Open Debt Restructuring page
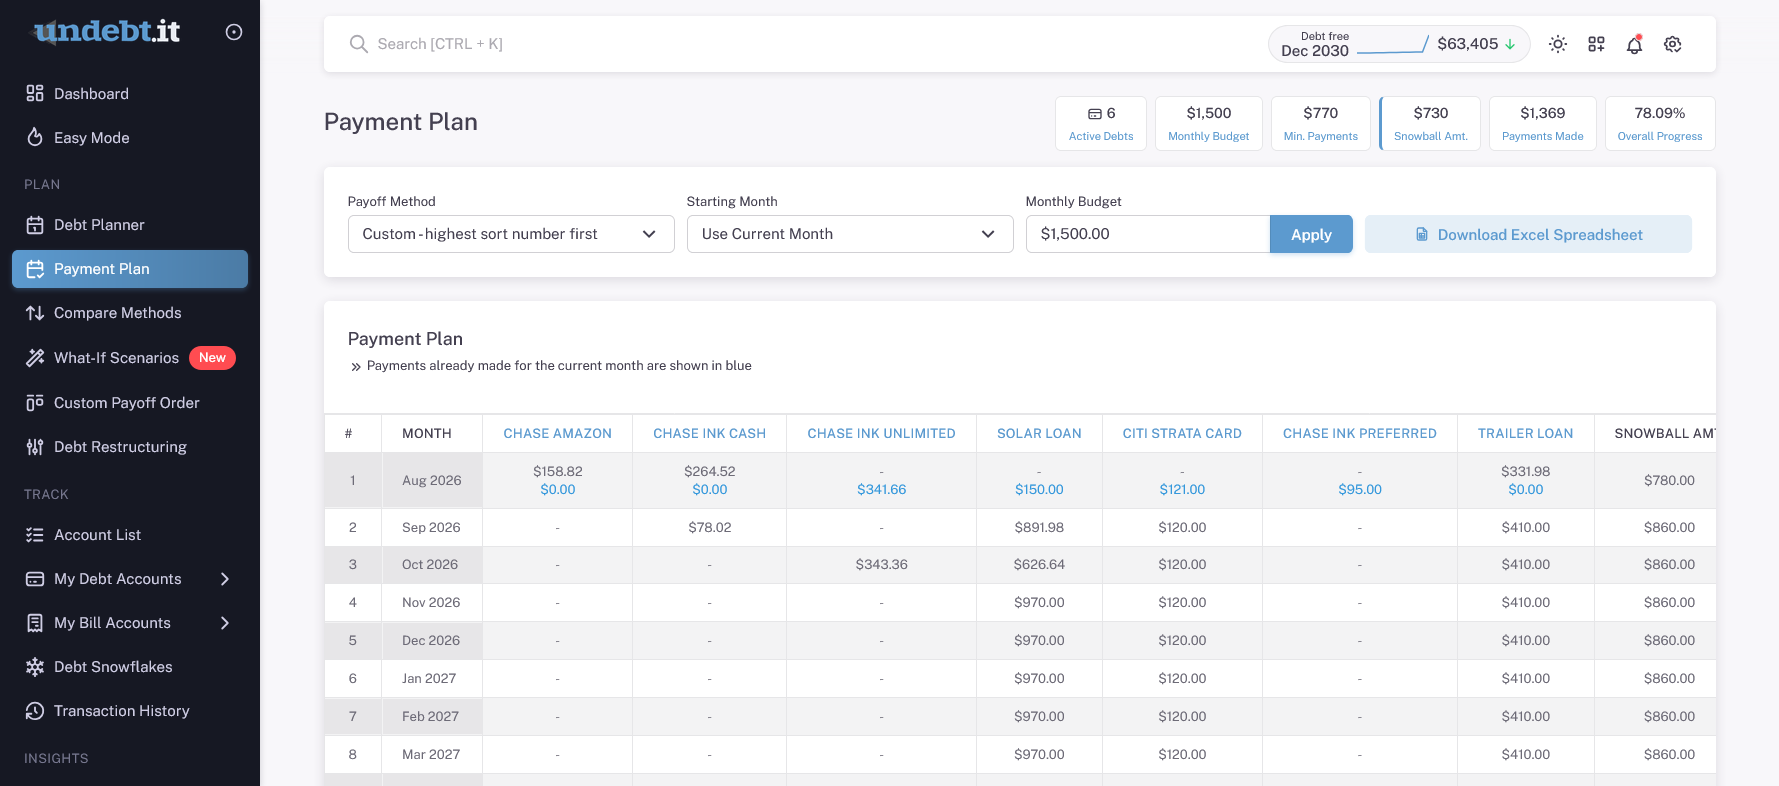Image resolution: width=1779 pixels, height=786 pixels. 130,447
